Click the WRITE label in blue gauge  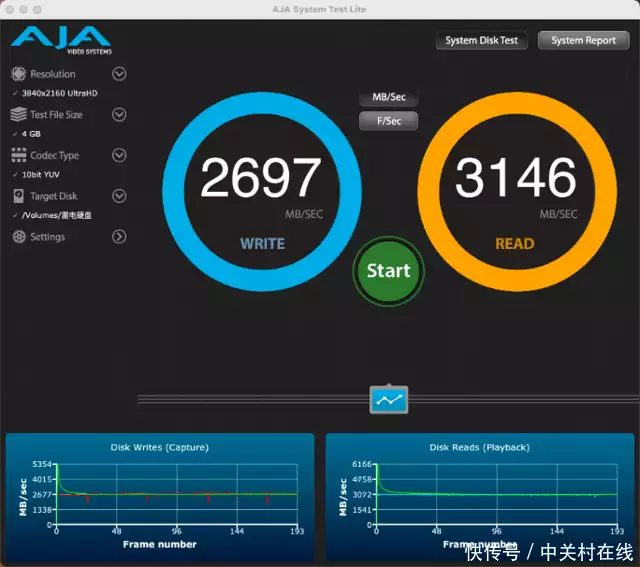tap(262, 244)
